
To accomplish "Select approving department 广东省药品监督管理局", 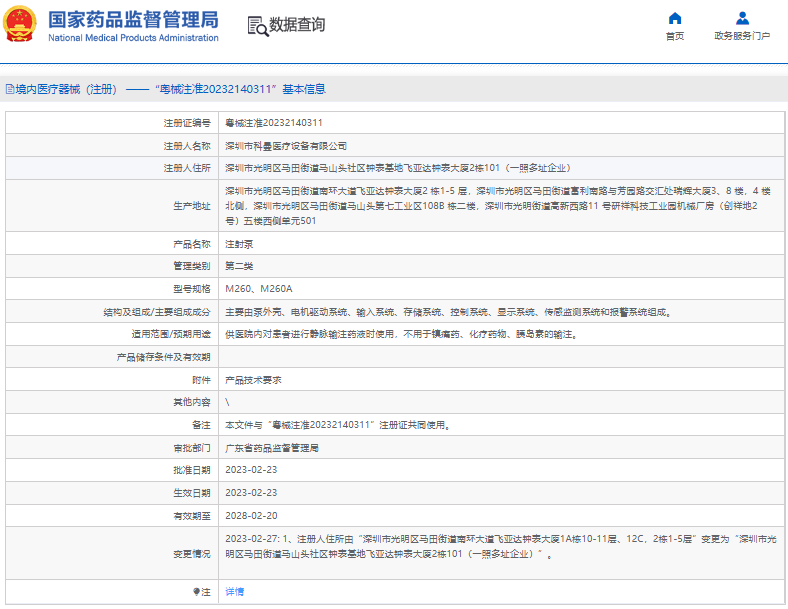I will pos(272,448).
